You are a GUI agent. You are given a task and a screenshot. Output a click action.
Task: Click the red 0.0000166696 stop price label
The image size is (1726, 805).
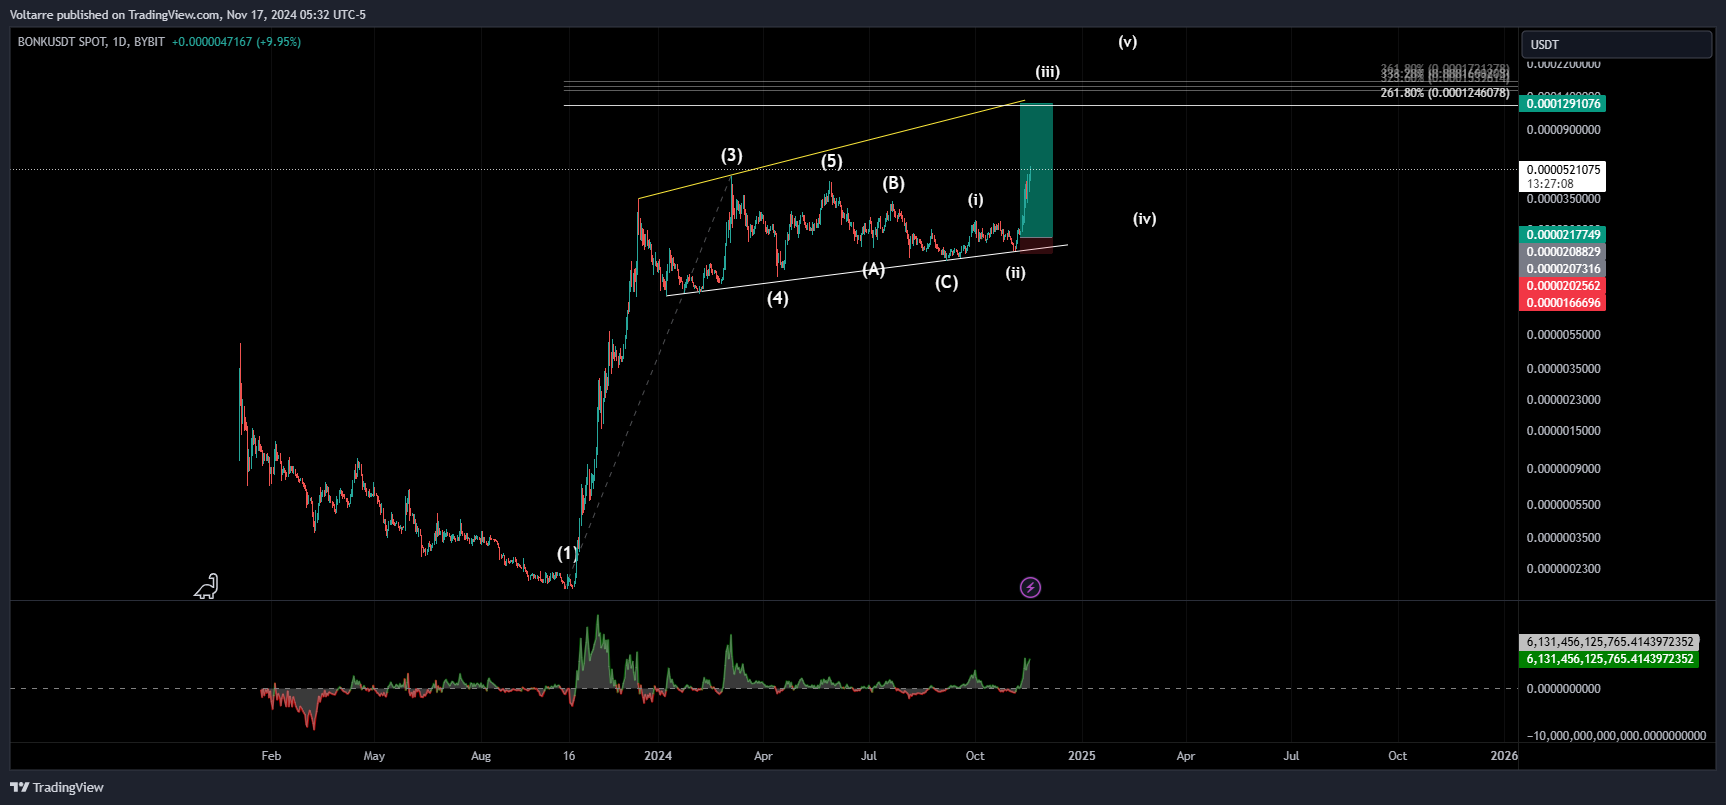pyautogui.click(x=1563, y=303)
